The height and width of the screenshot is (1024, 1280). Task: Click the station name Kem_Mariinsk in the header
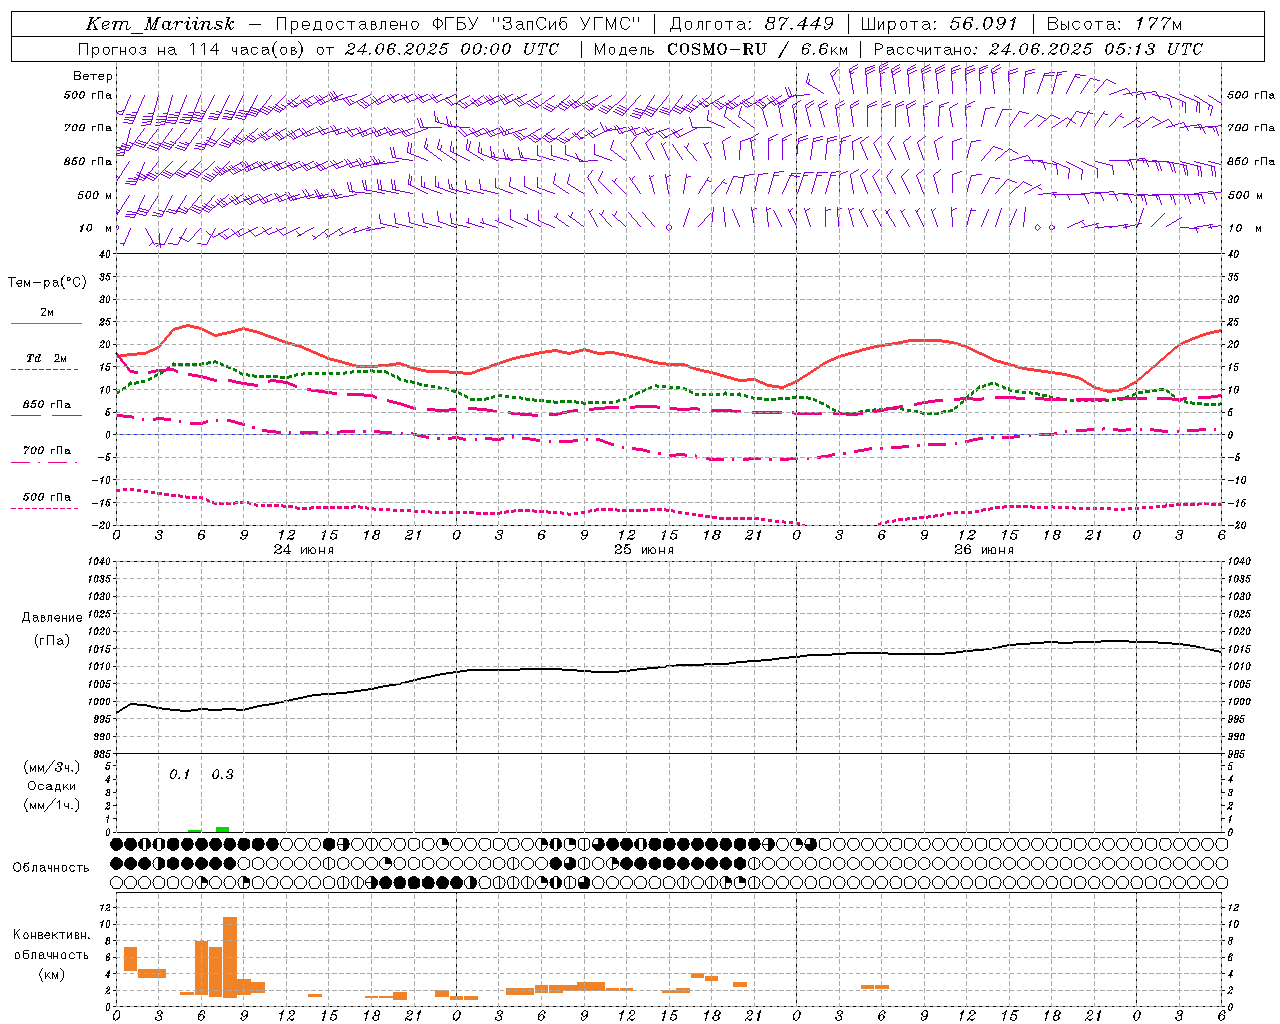160,25
